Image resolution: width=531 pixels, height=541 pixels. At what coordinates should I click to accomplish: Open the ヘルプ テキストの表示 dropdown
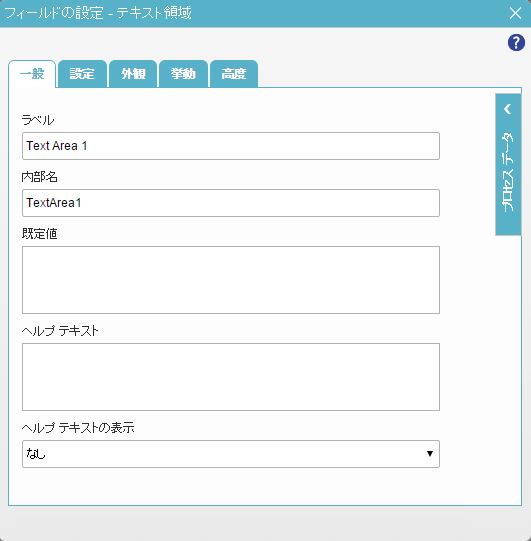point(231,454)
